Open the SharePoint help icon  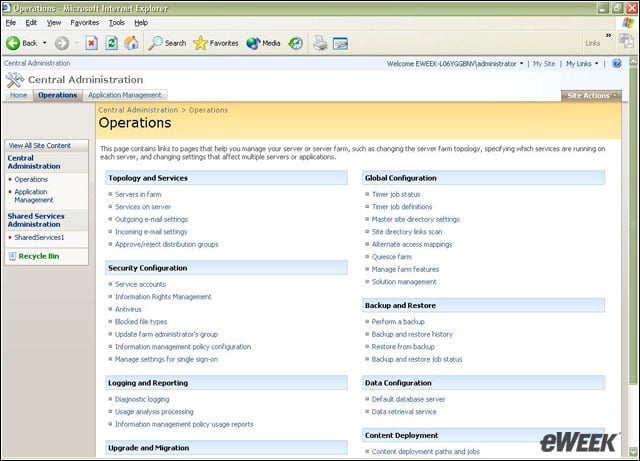pyautogui.click(x=617, y=63)
